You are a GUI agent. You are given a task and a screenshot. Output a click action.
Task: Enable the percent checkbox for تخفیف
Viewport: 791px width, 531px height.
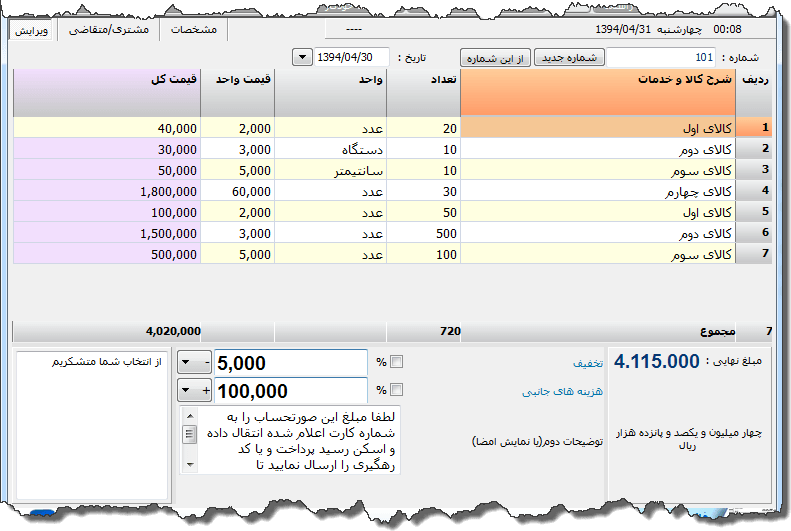[396, 362]
